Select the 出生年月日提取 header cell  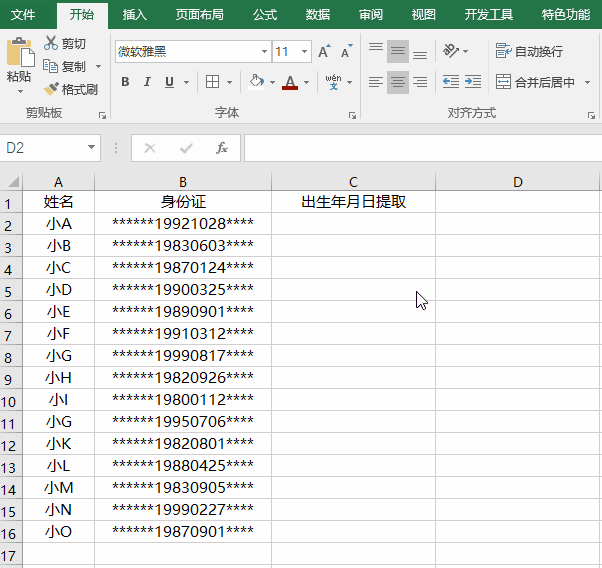[x=353, y=202]
